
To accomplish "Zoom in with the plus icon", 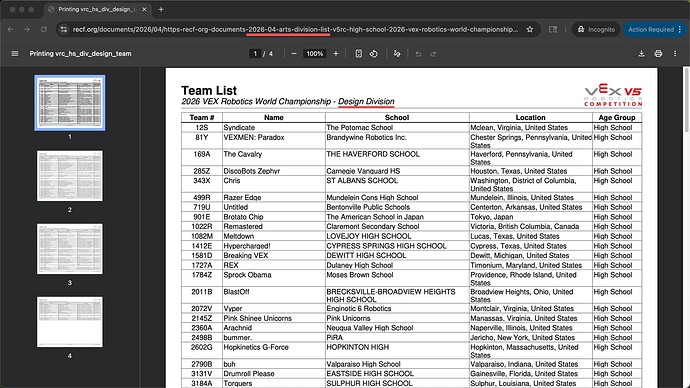I will 336,54.
